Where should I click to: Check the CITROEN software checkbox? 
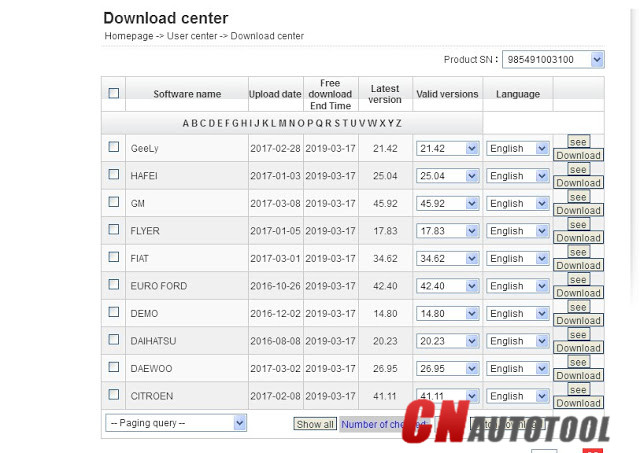[114, 395]
